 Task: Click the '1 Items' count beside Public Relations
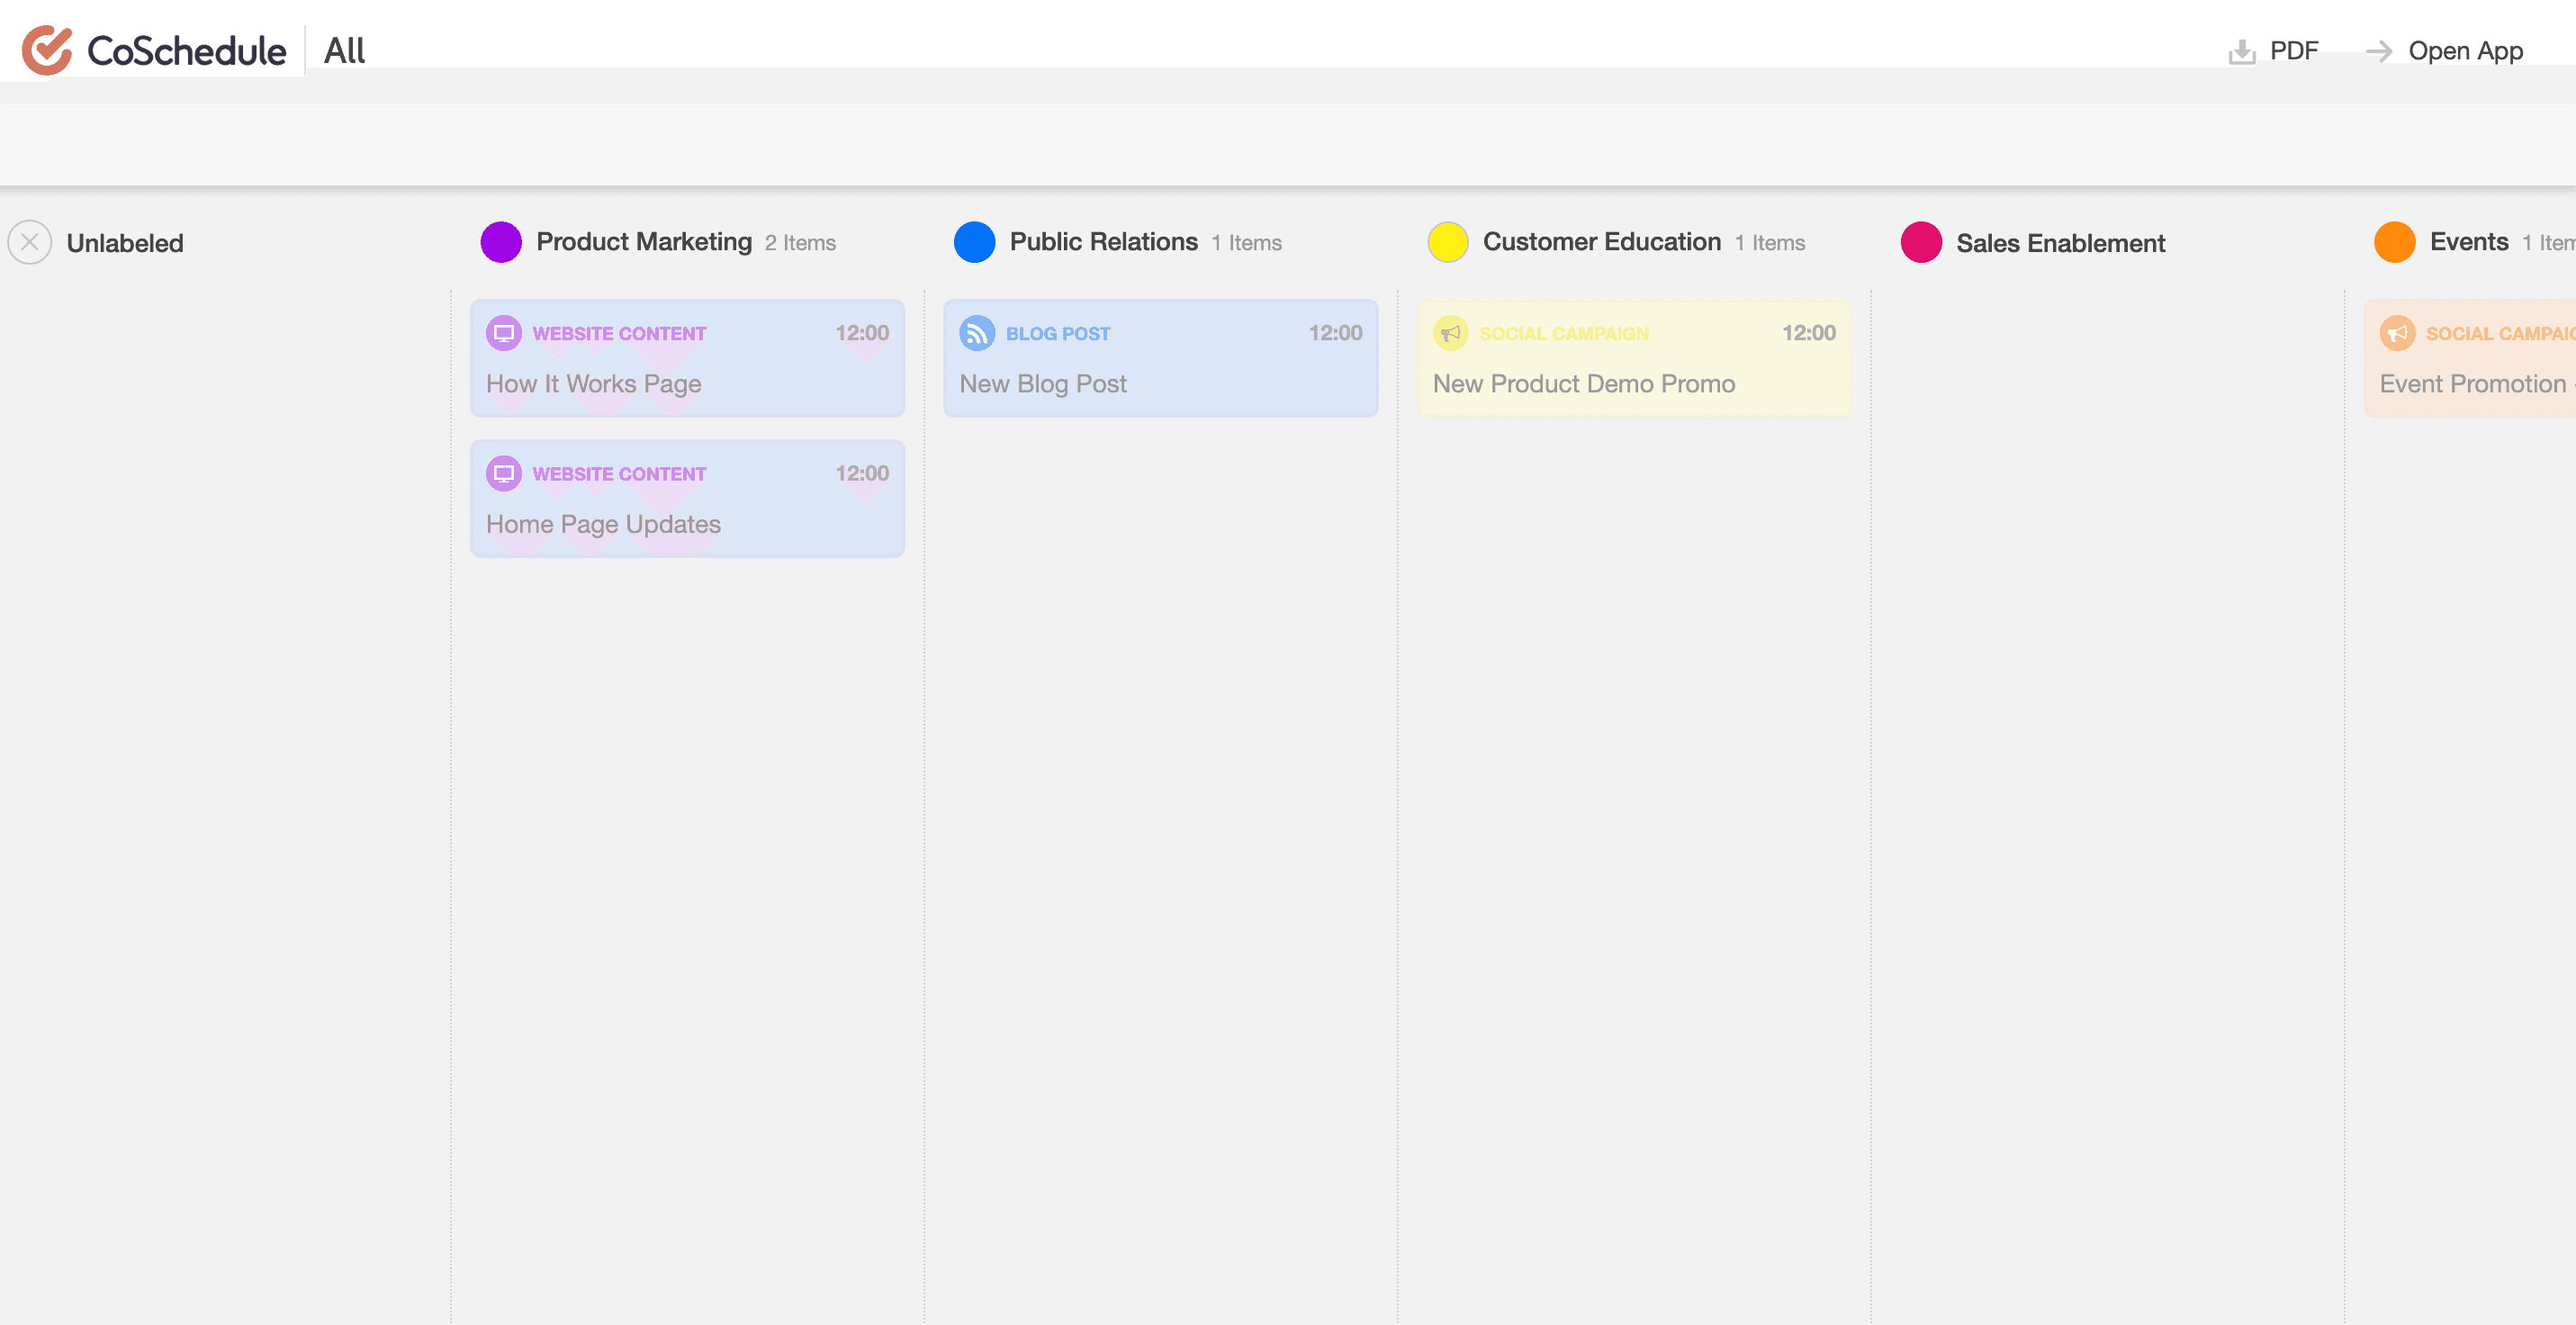coord(1246,243)
